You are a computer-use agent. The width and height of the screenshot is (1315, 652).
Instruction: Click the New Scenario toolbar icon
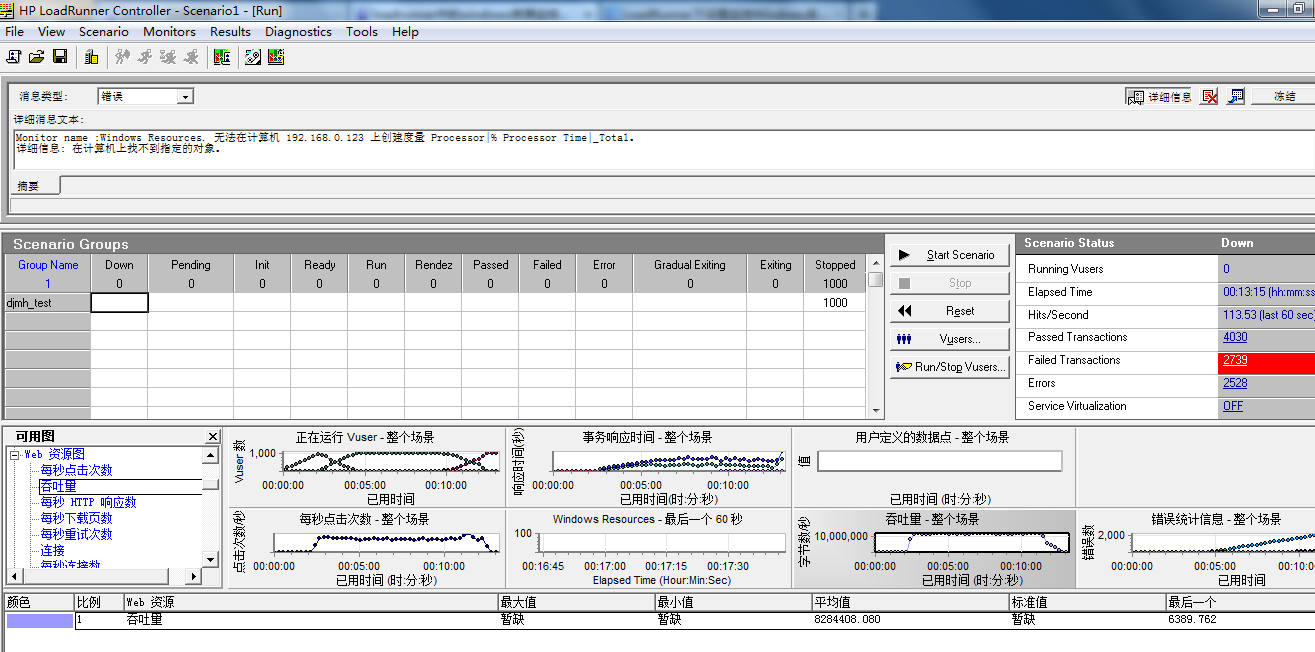[x=14, y=57]
